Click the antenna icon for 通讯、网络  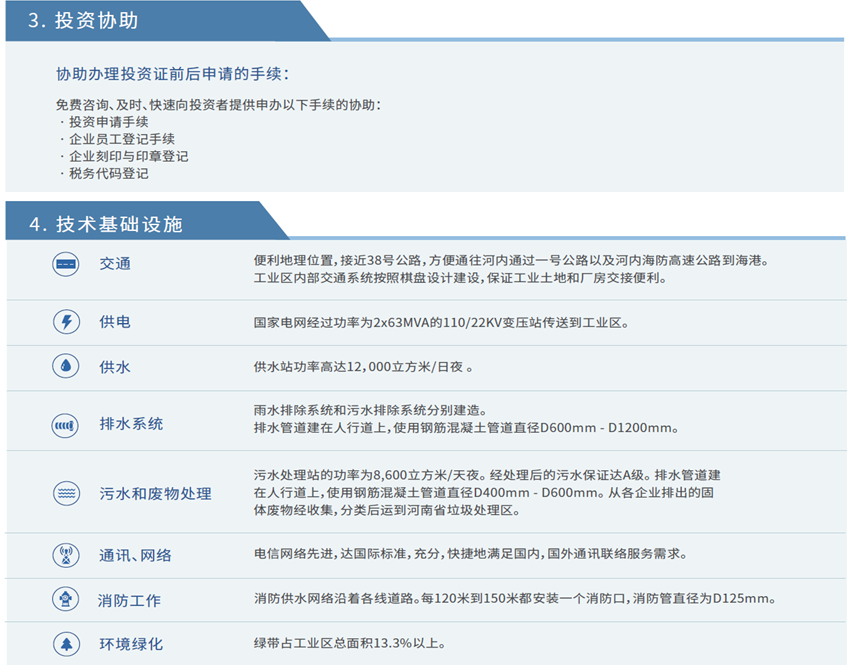pos(65,555)
